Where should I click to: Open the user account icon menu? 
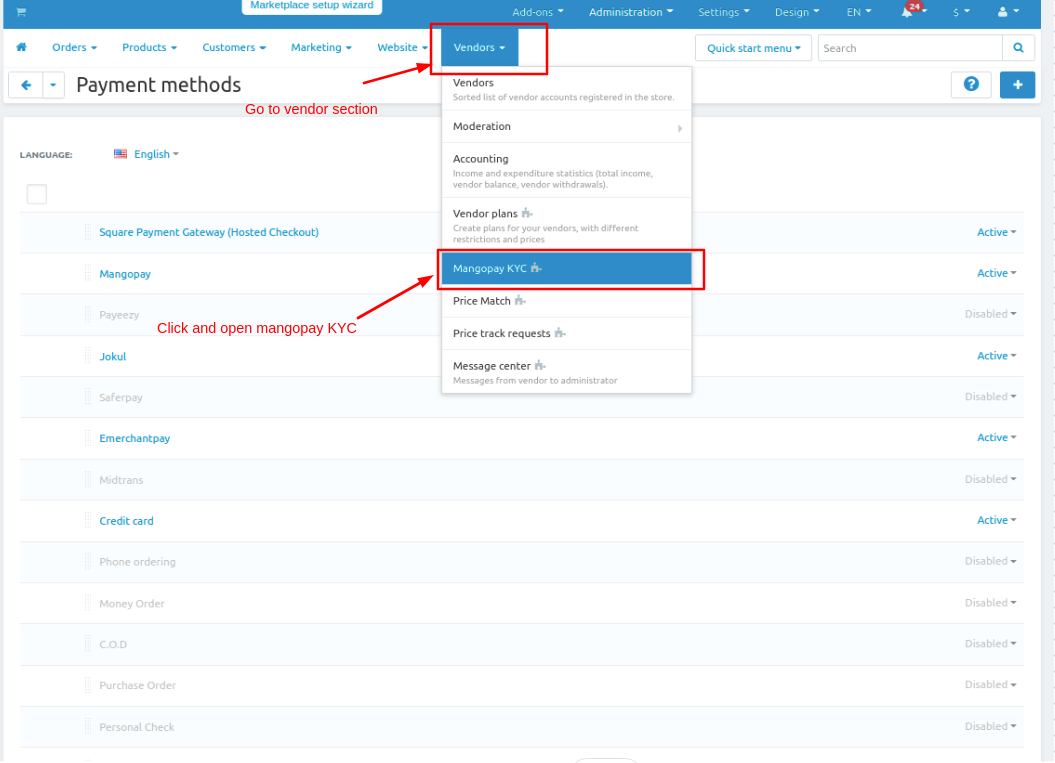click(1008, 11)
